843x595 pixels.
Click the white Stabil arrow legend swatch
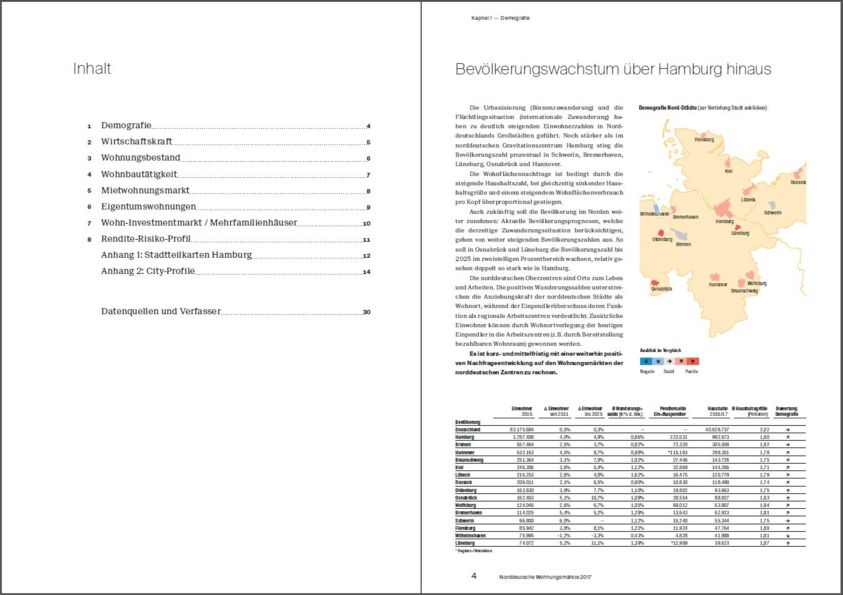(x=669, y=362)
